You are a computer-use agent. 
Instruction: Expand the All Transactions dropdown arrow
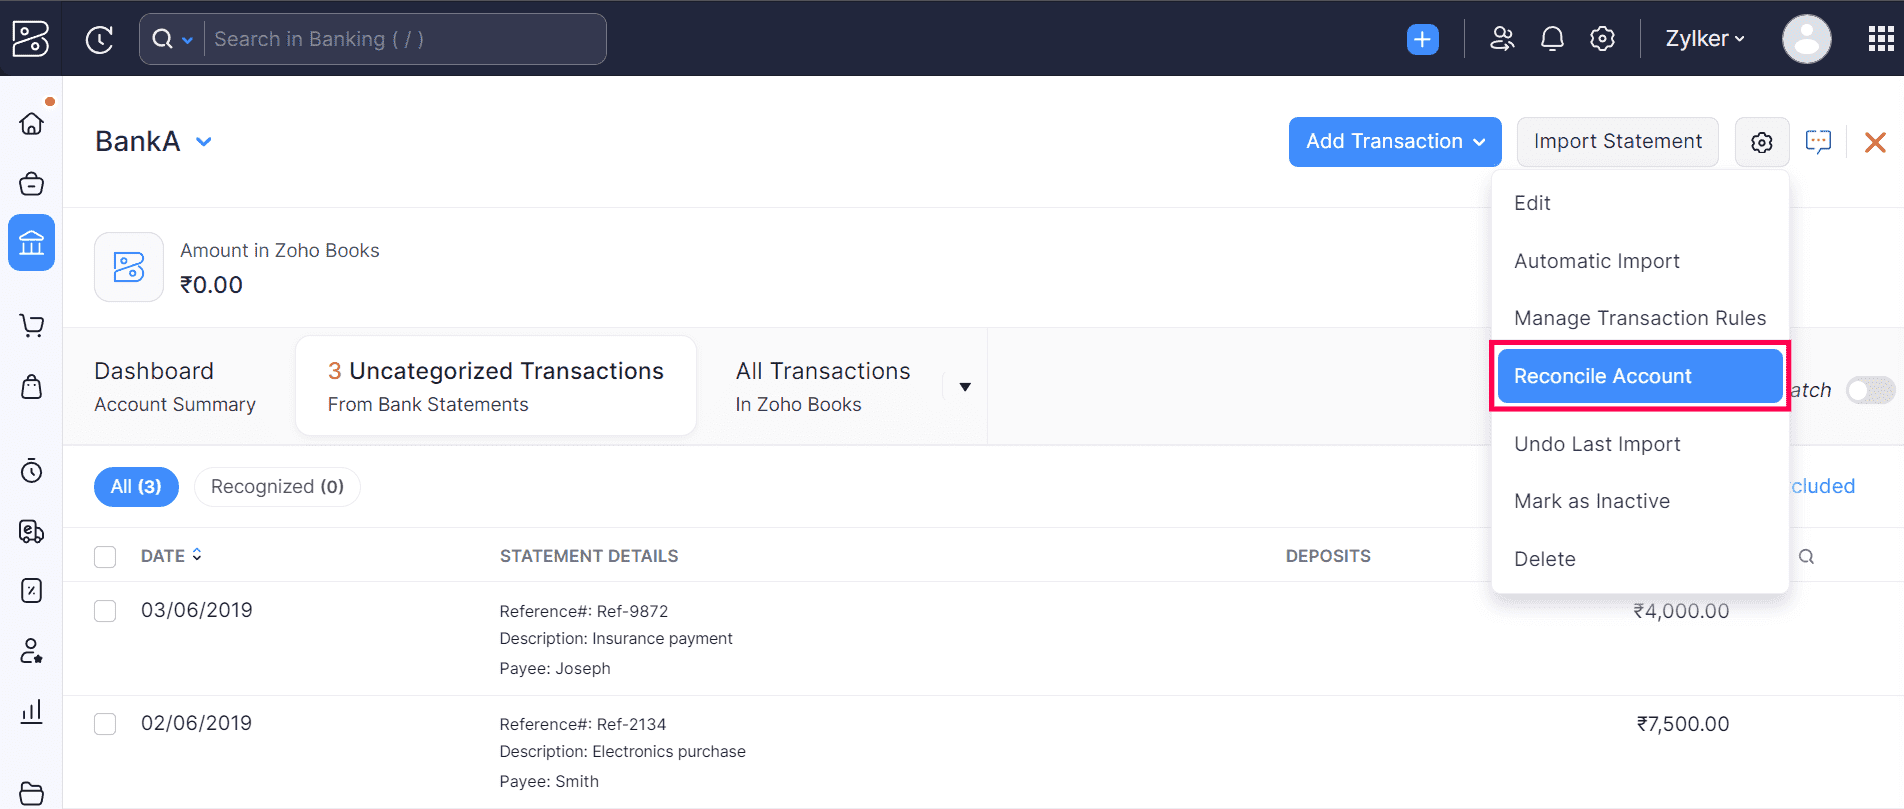[965, 387]
